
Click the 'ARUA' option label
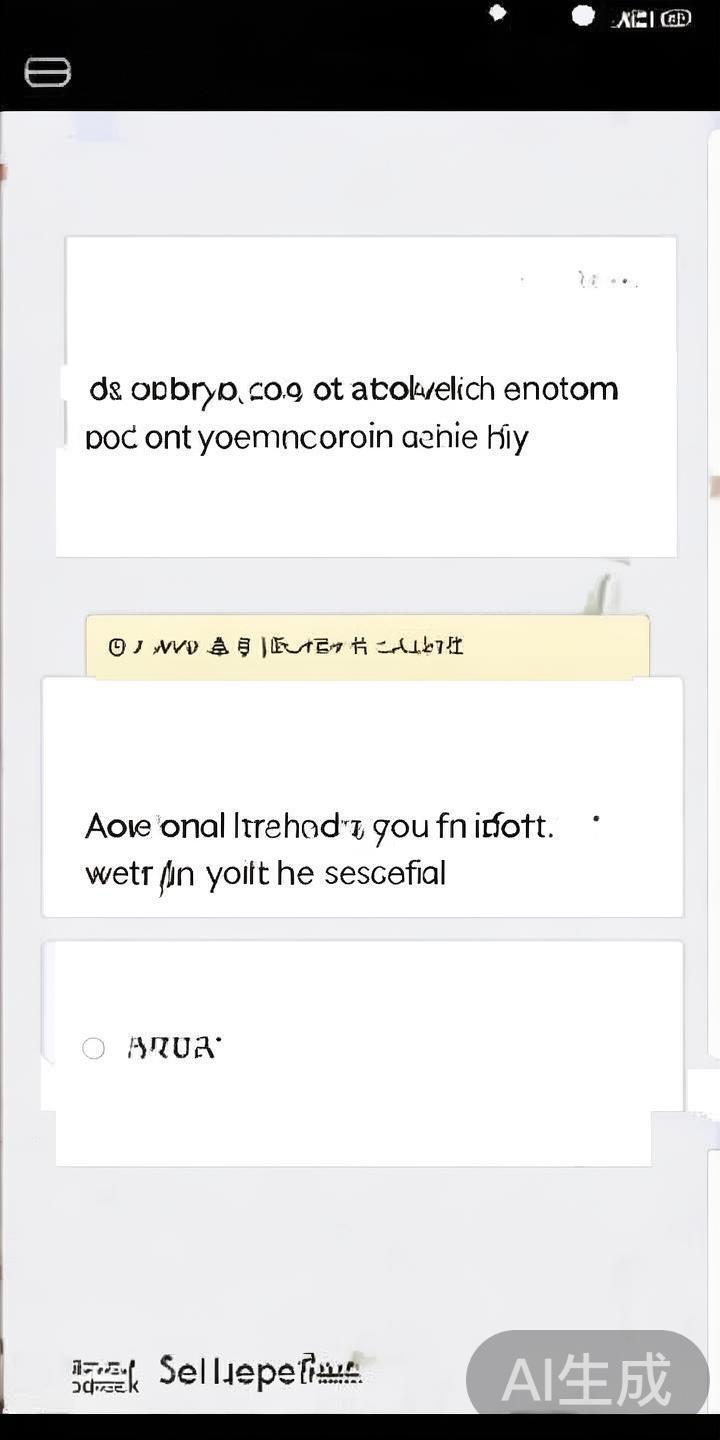point(173,1047)
